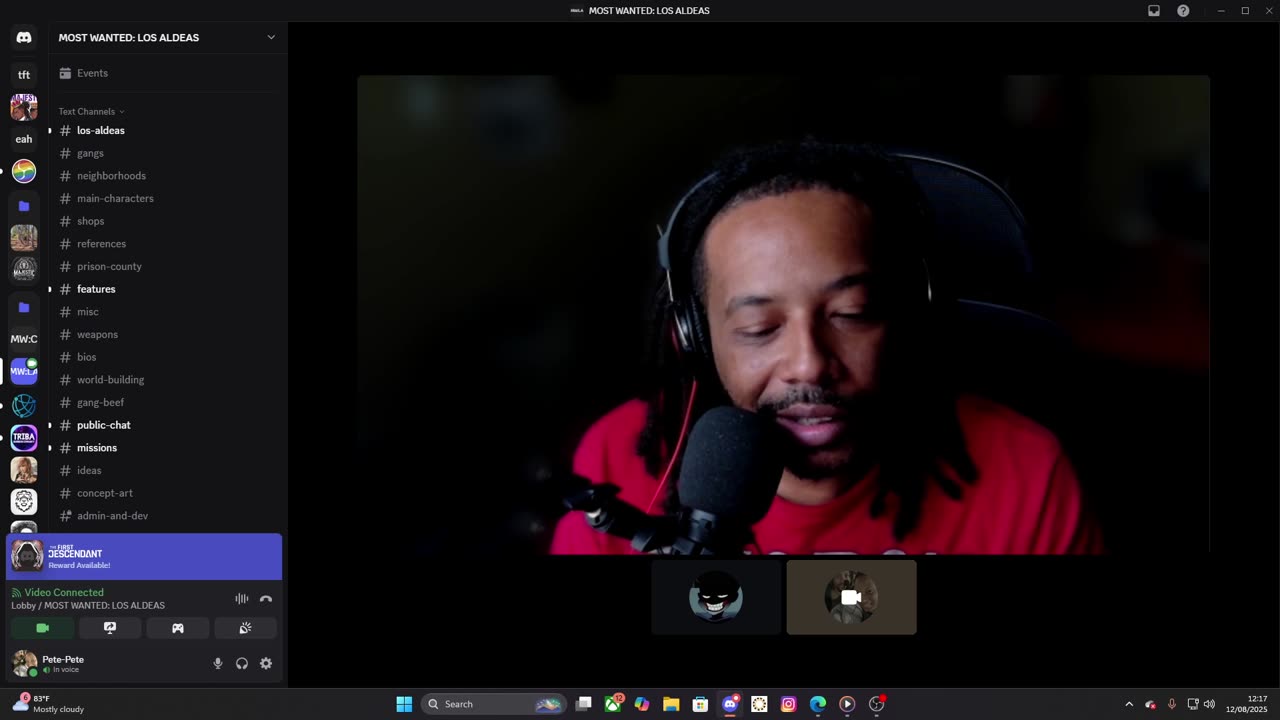Open the Discord help icon
1280x720 pixels.
click(1183, 11)
